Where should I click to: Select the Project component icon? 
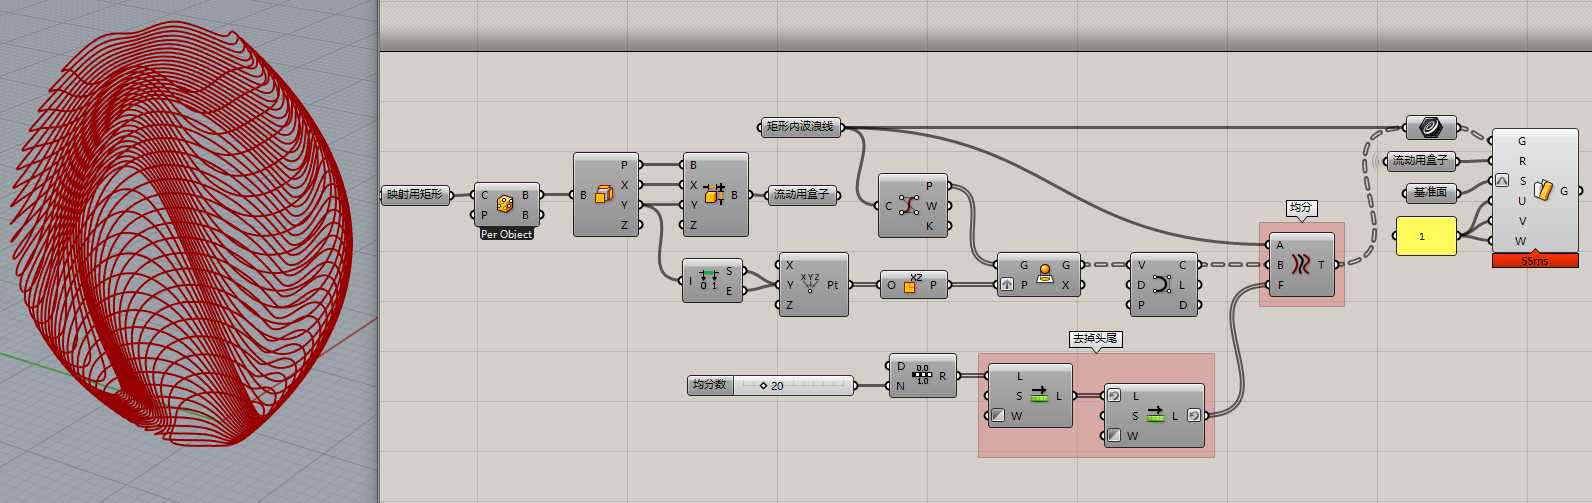click(1045, 274)
